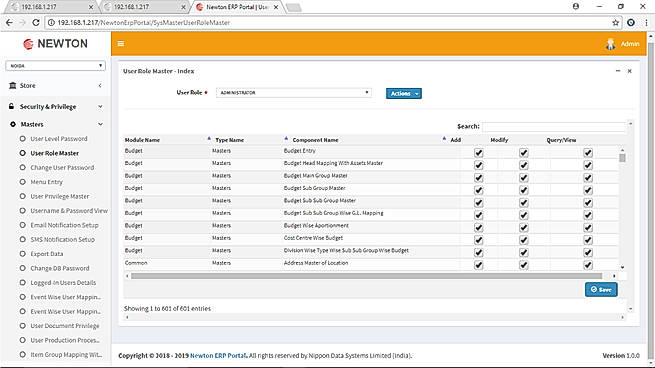Open Username & Password View item

(69, 211)
